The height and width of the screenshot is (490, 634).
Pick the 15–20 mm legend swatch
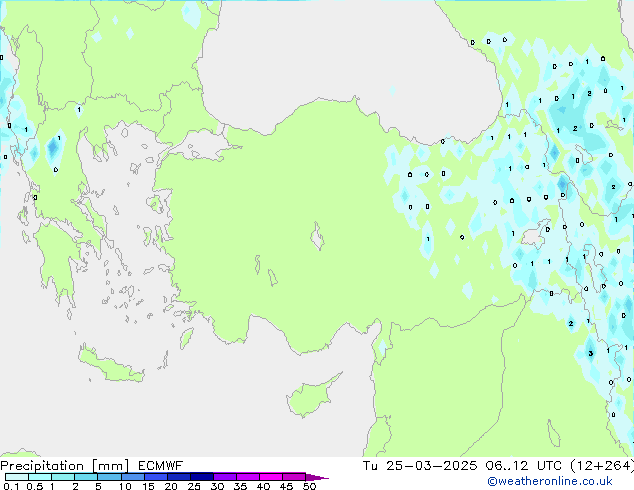coord(155,477)
